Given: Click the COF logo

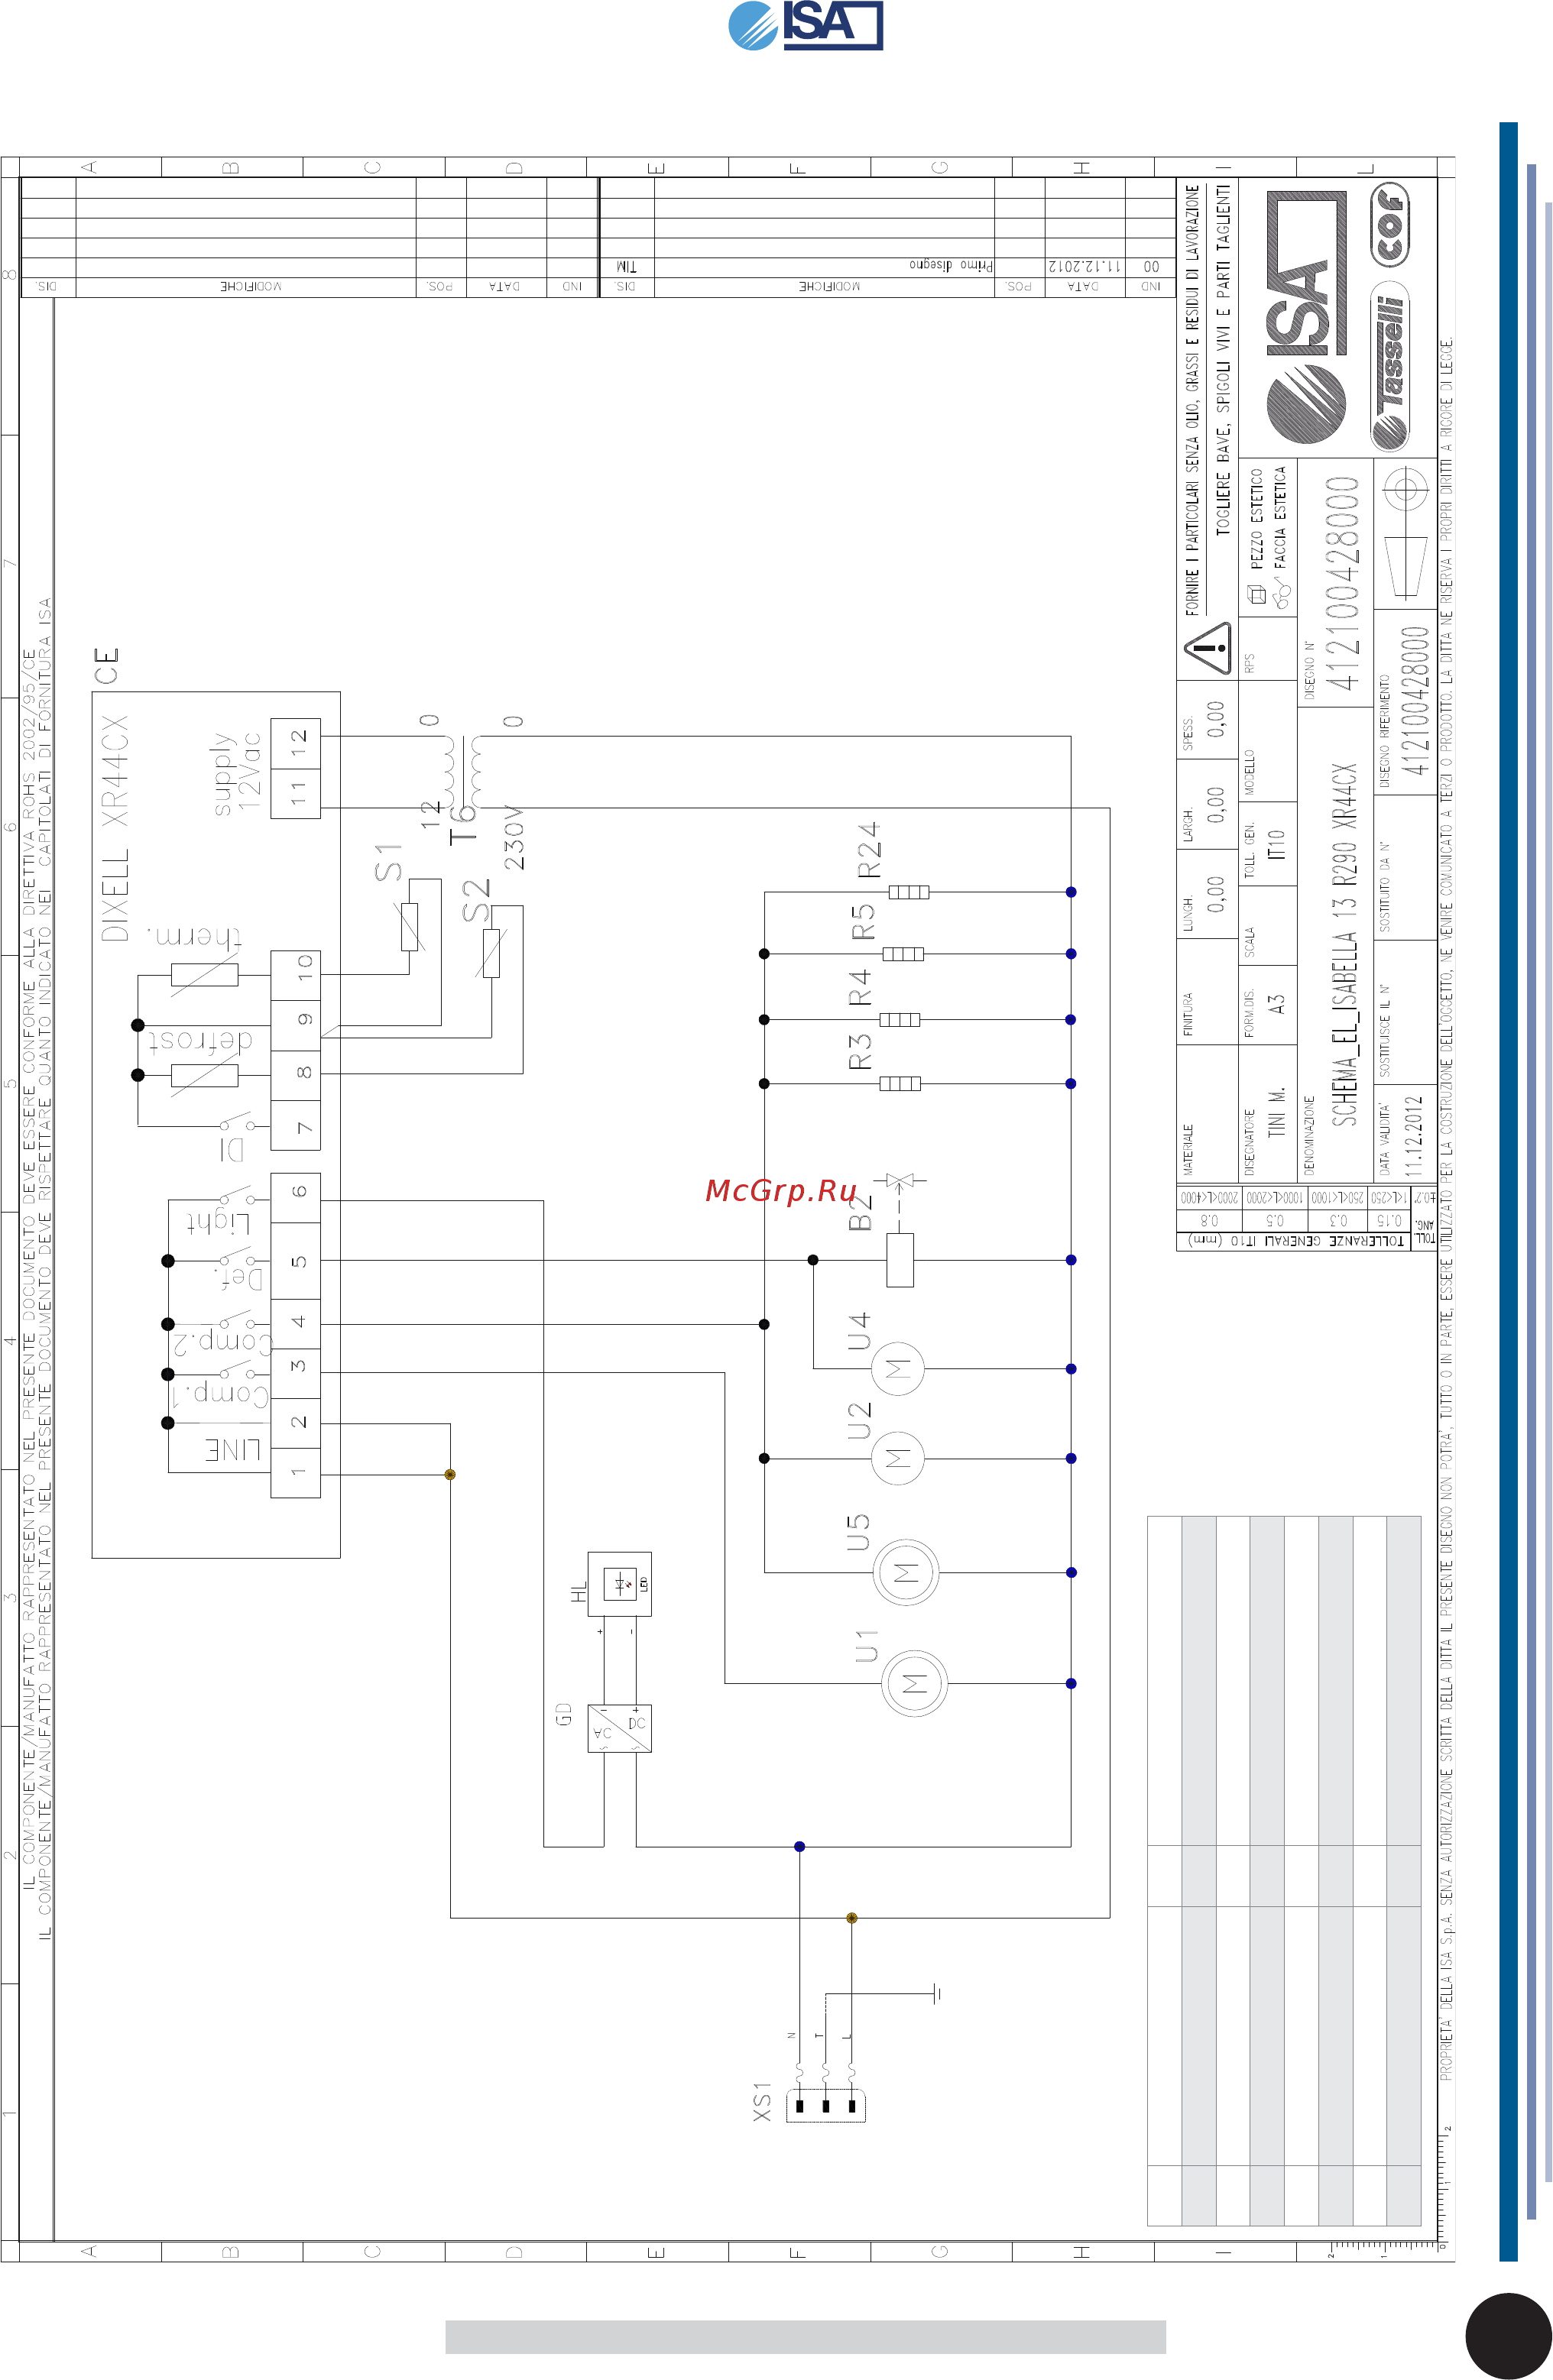Looking at the screenshot, I should pyautogui.click(x=1390, y=224).
